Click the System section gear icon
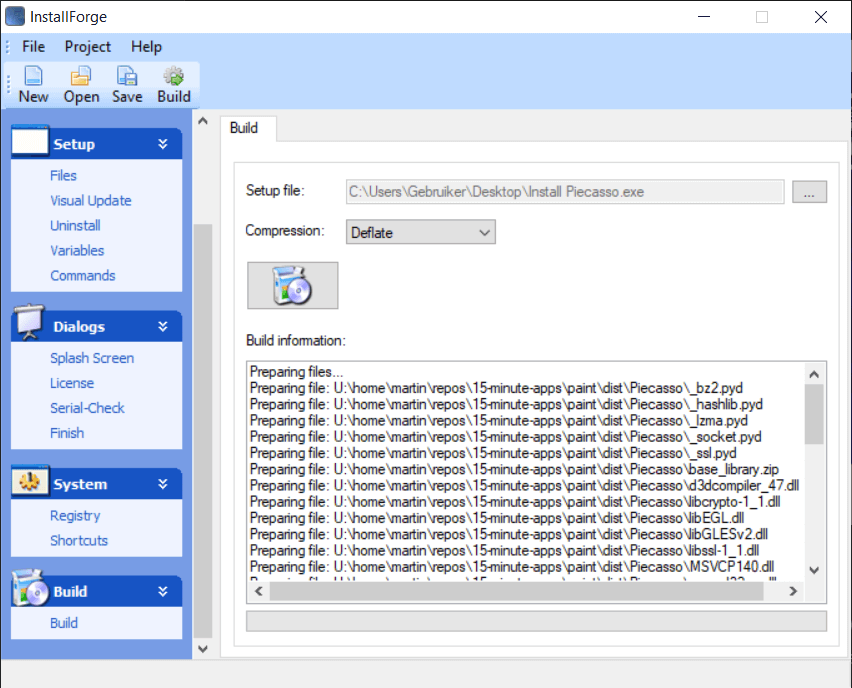Image resolution: width=852 pixels, height=688 pixels. tap(30, 481)
